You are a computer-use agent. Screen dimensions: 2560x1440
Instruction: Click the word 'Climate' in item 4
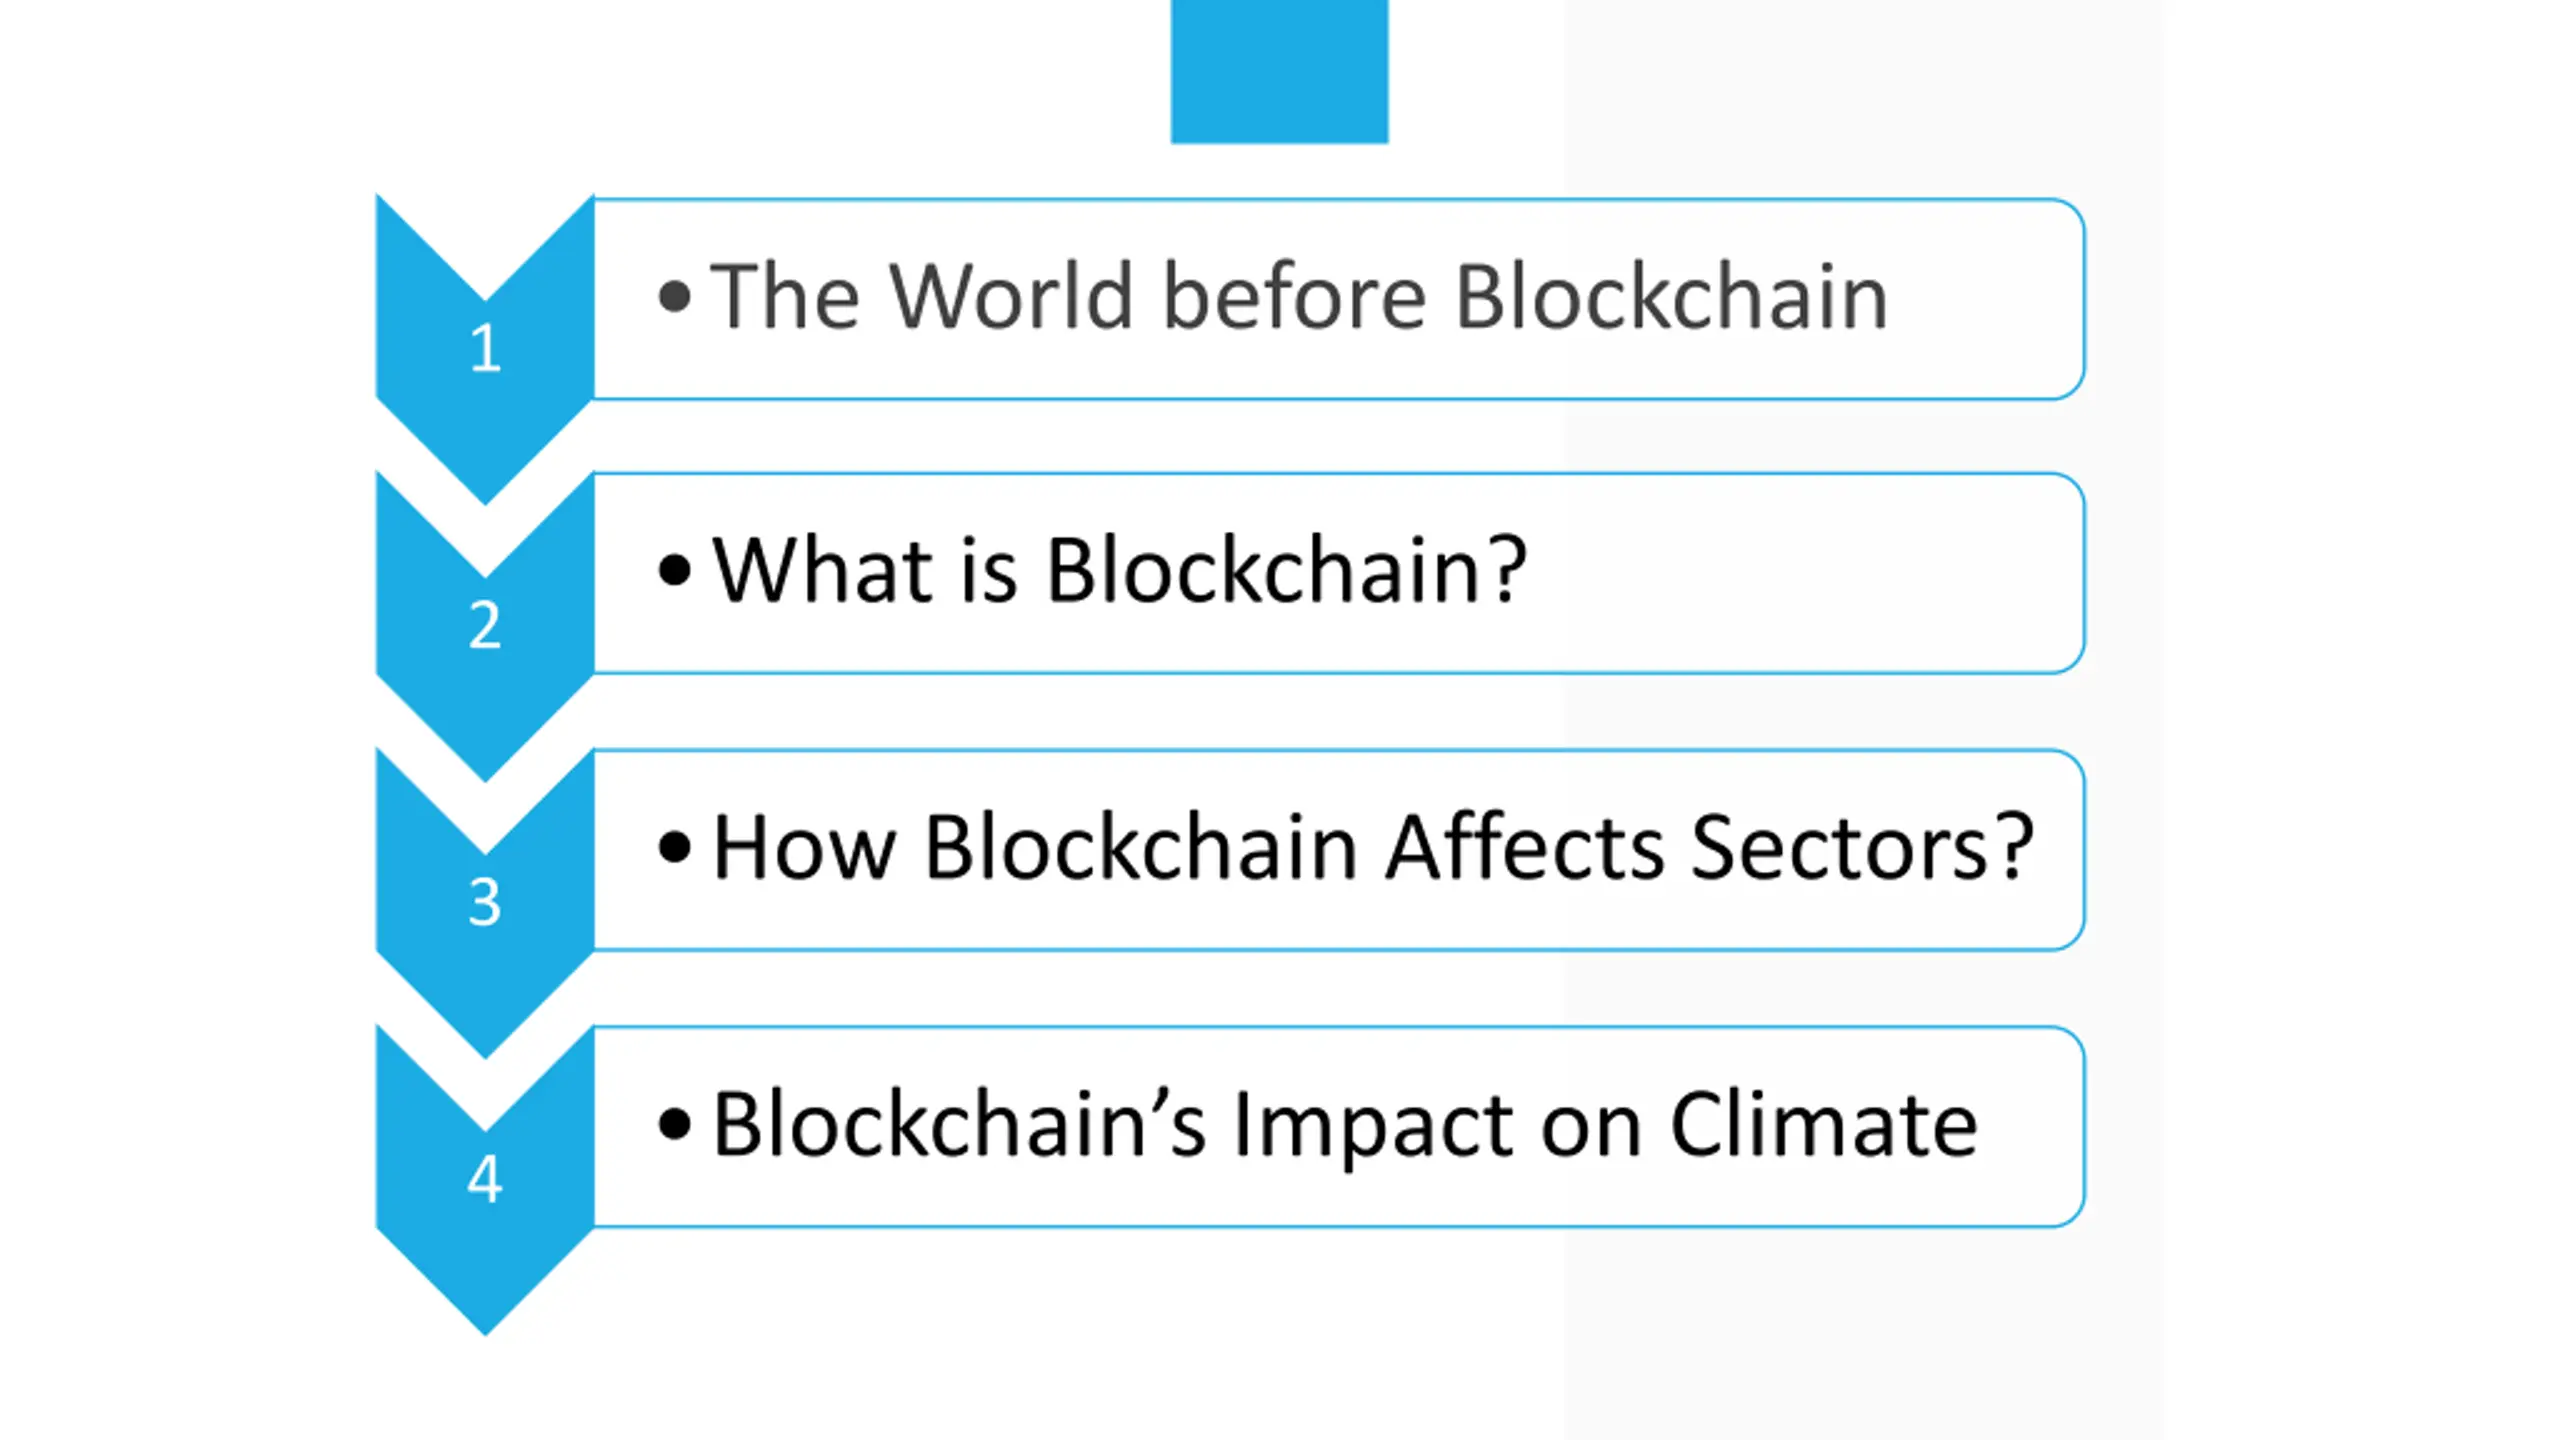1824,1124
